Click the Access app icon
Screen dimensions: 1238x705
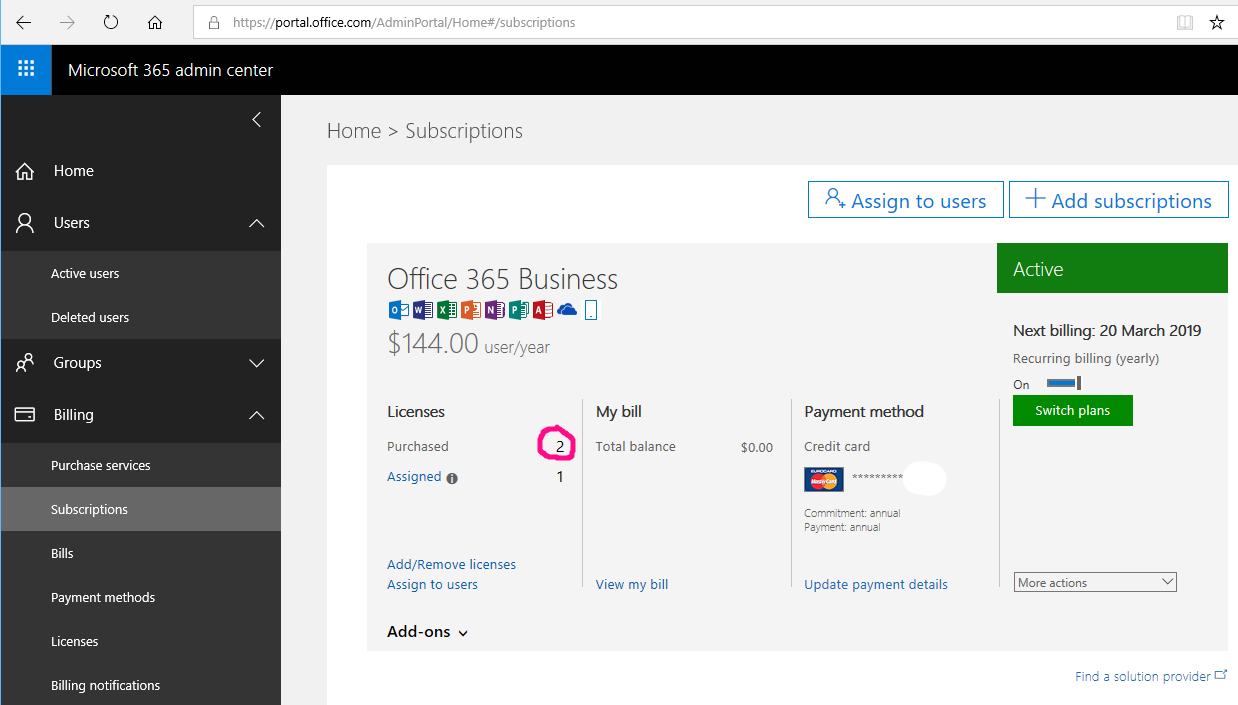543,310
